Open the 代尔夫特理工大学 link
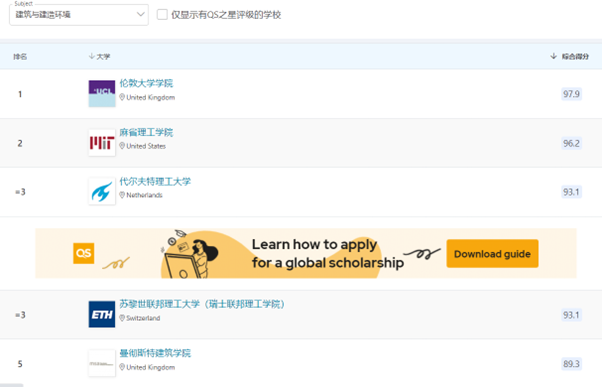Screen dimensions: 602x387 tap(155, 181)
